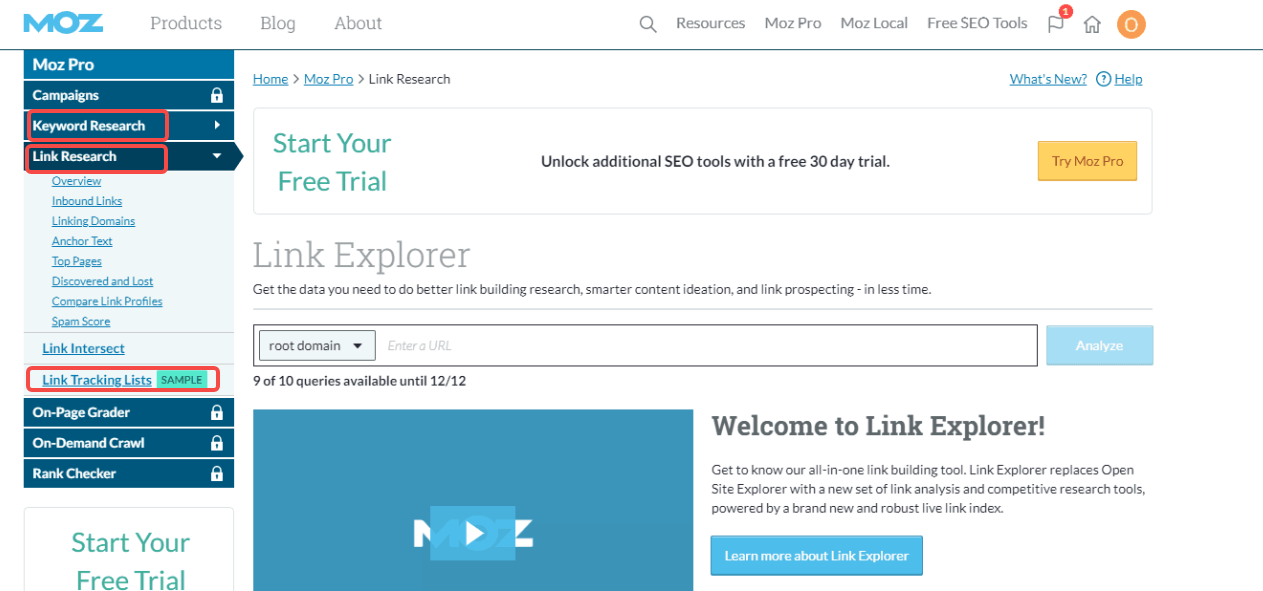Open Top Pages in sidebar
The height and width of the screenshot is (591, 1263).
77,261
